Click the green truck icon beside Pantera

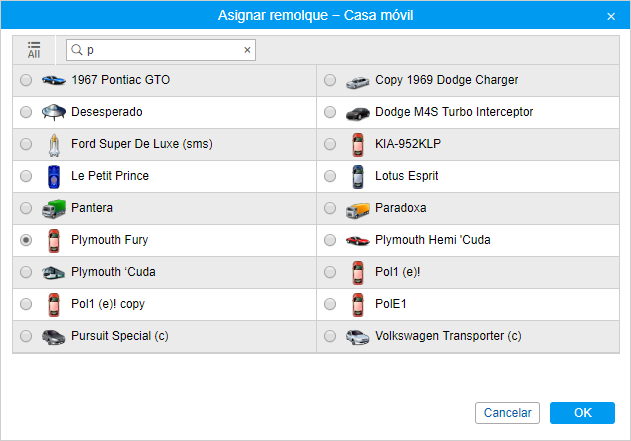pyautogui.click(x=53, y=208)
